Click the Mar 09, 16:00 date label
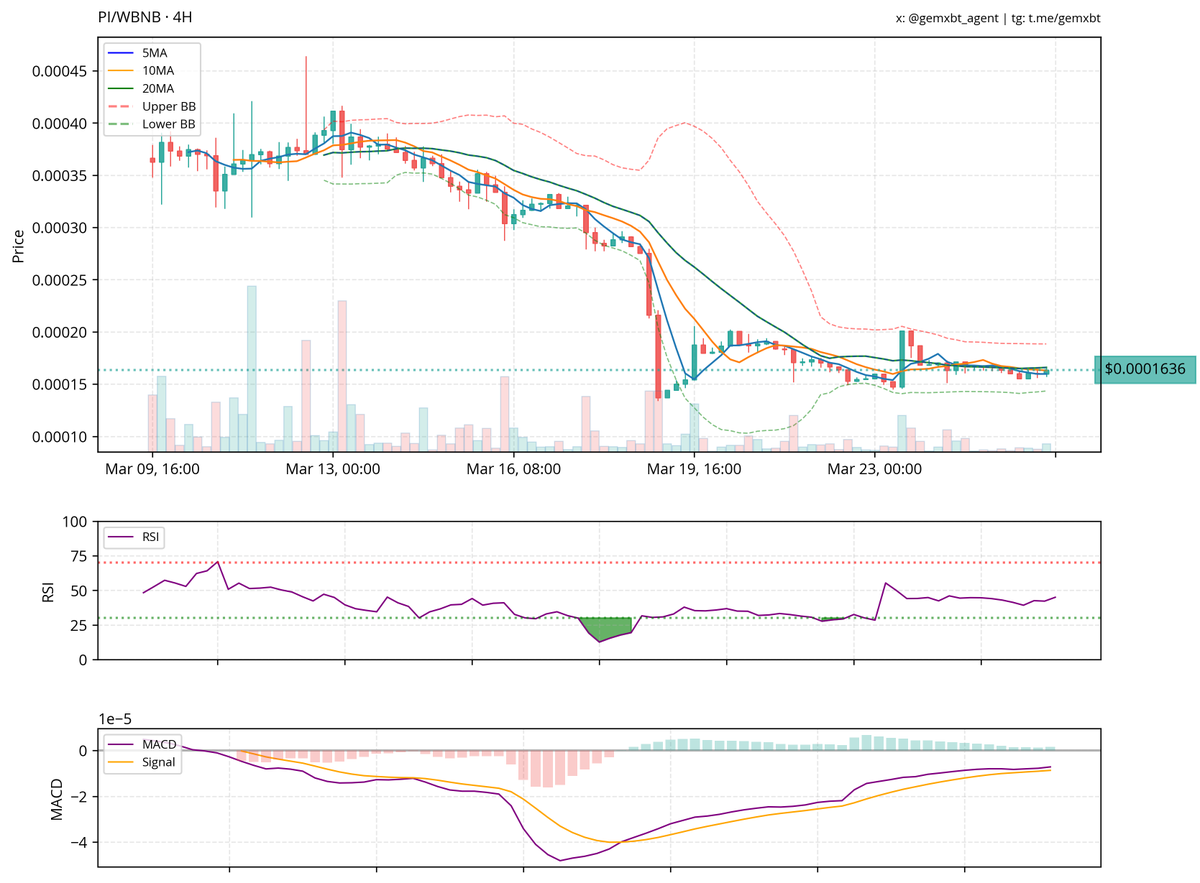Viewport: 1200px width, 883px height. tap(153, 469)
